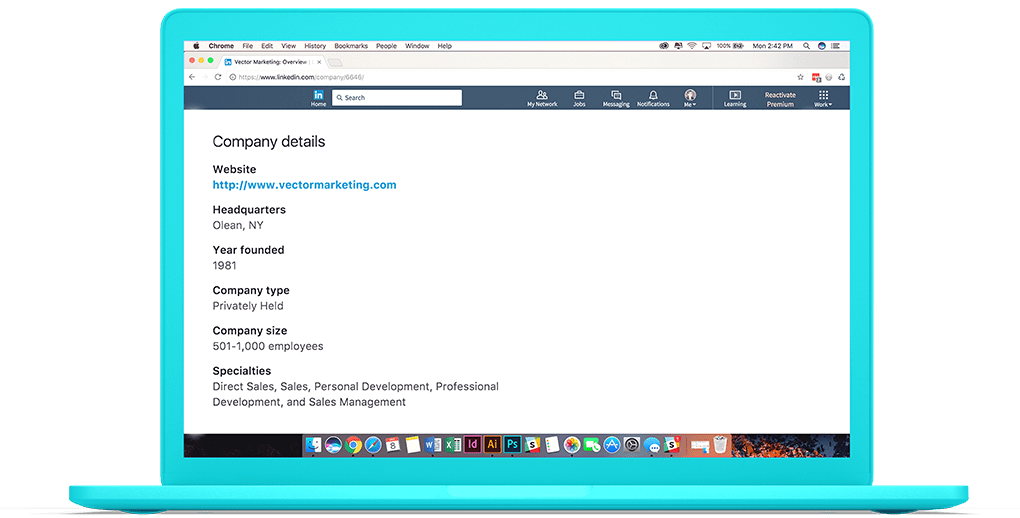Open the View menu

[289, 46]
